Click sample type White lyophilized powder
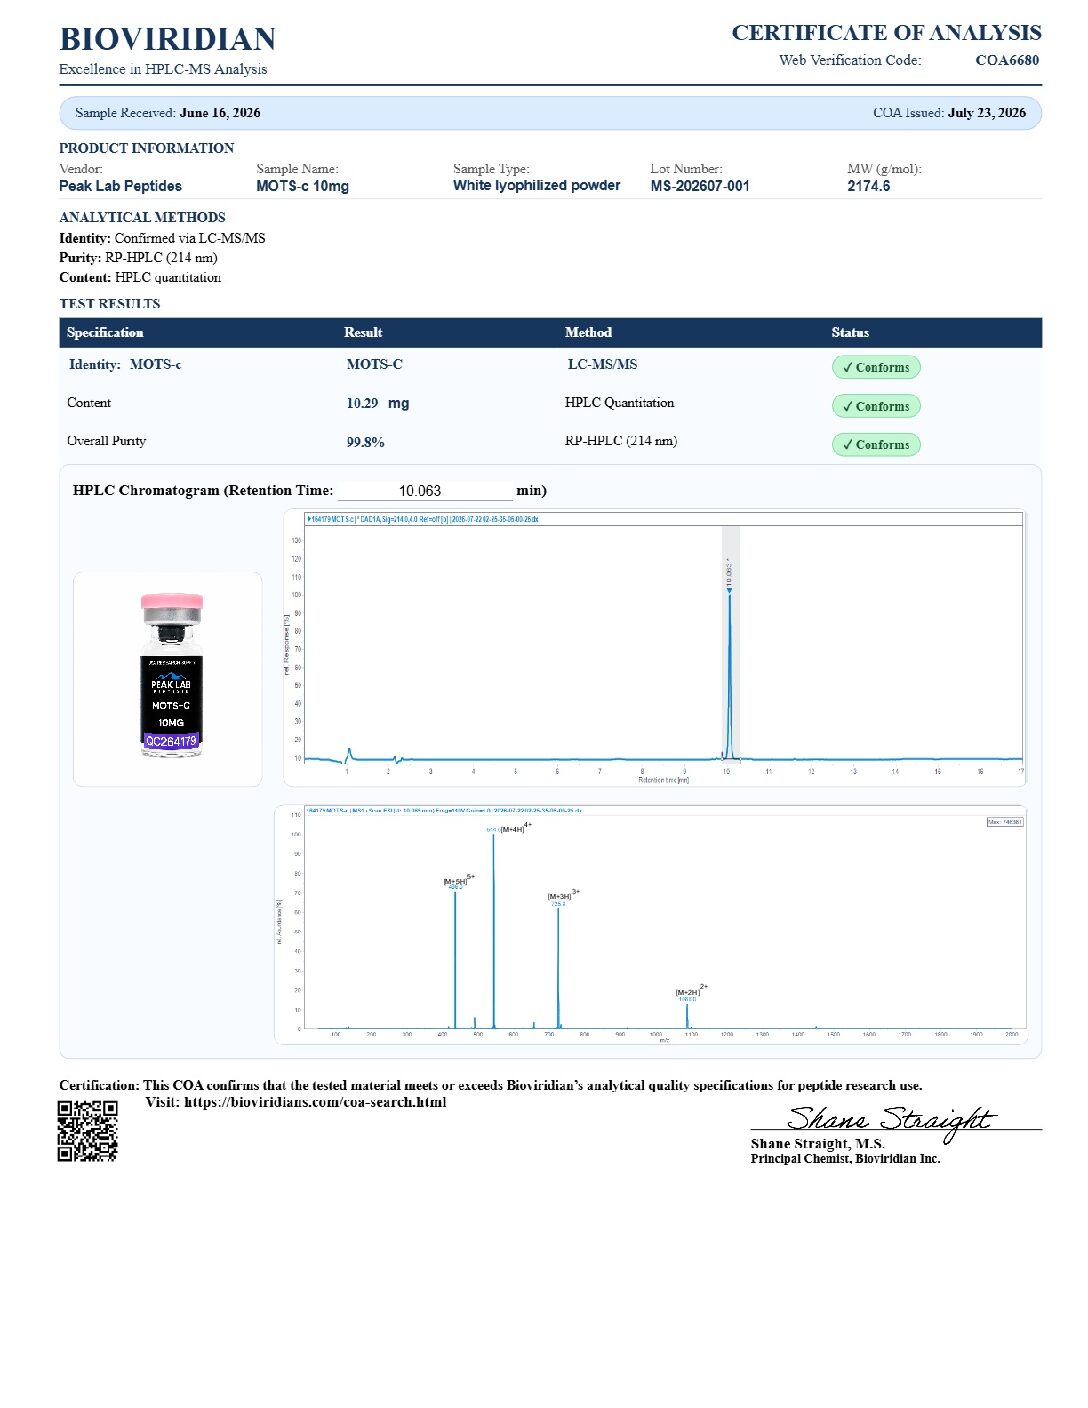Viewport: 1088px width, 1408px height. pos(536,186)
